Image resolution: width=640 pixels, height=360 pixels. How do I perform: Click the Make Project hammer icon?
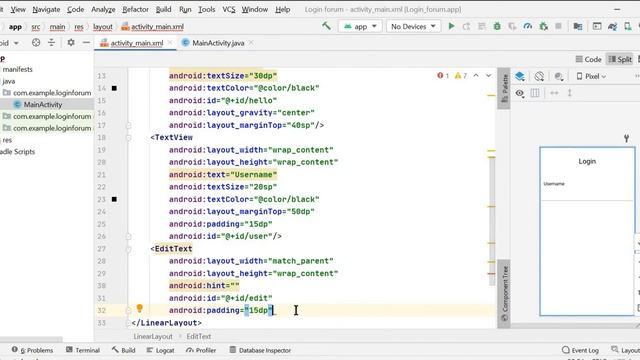(326, 26)
